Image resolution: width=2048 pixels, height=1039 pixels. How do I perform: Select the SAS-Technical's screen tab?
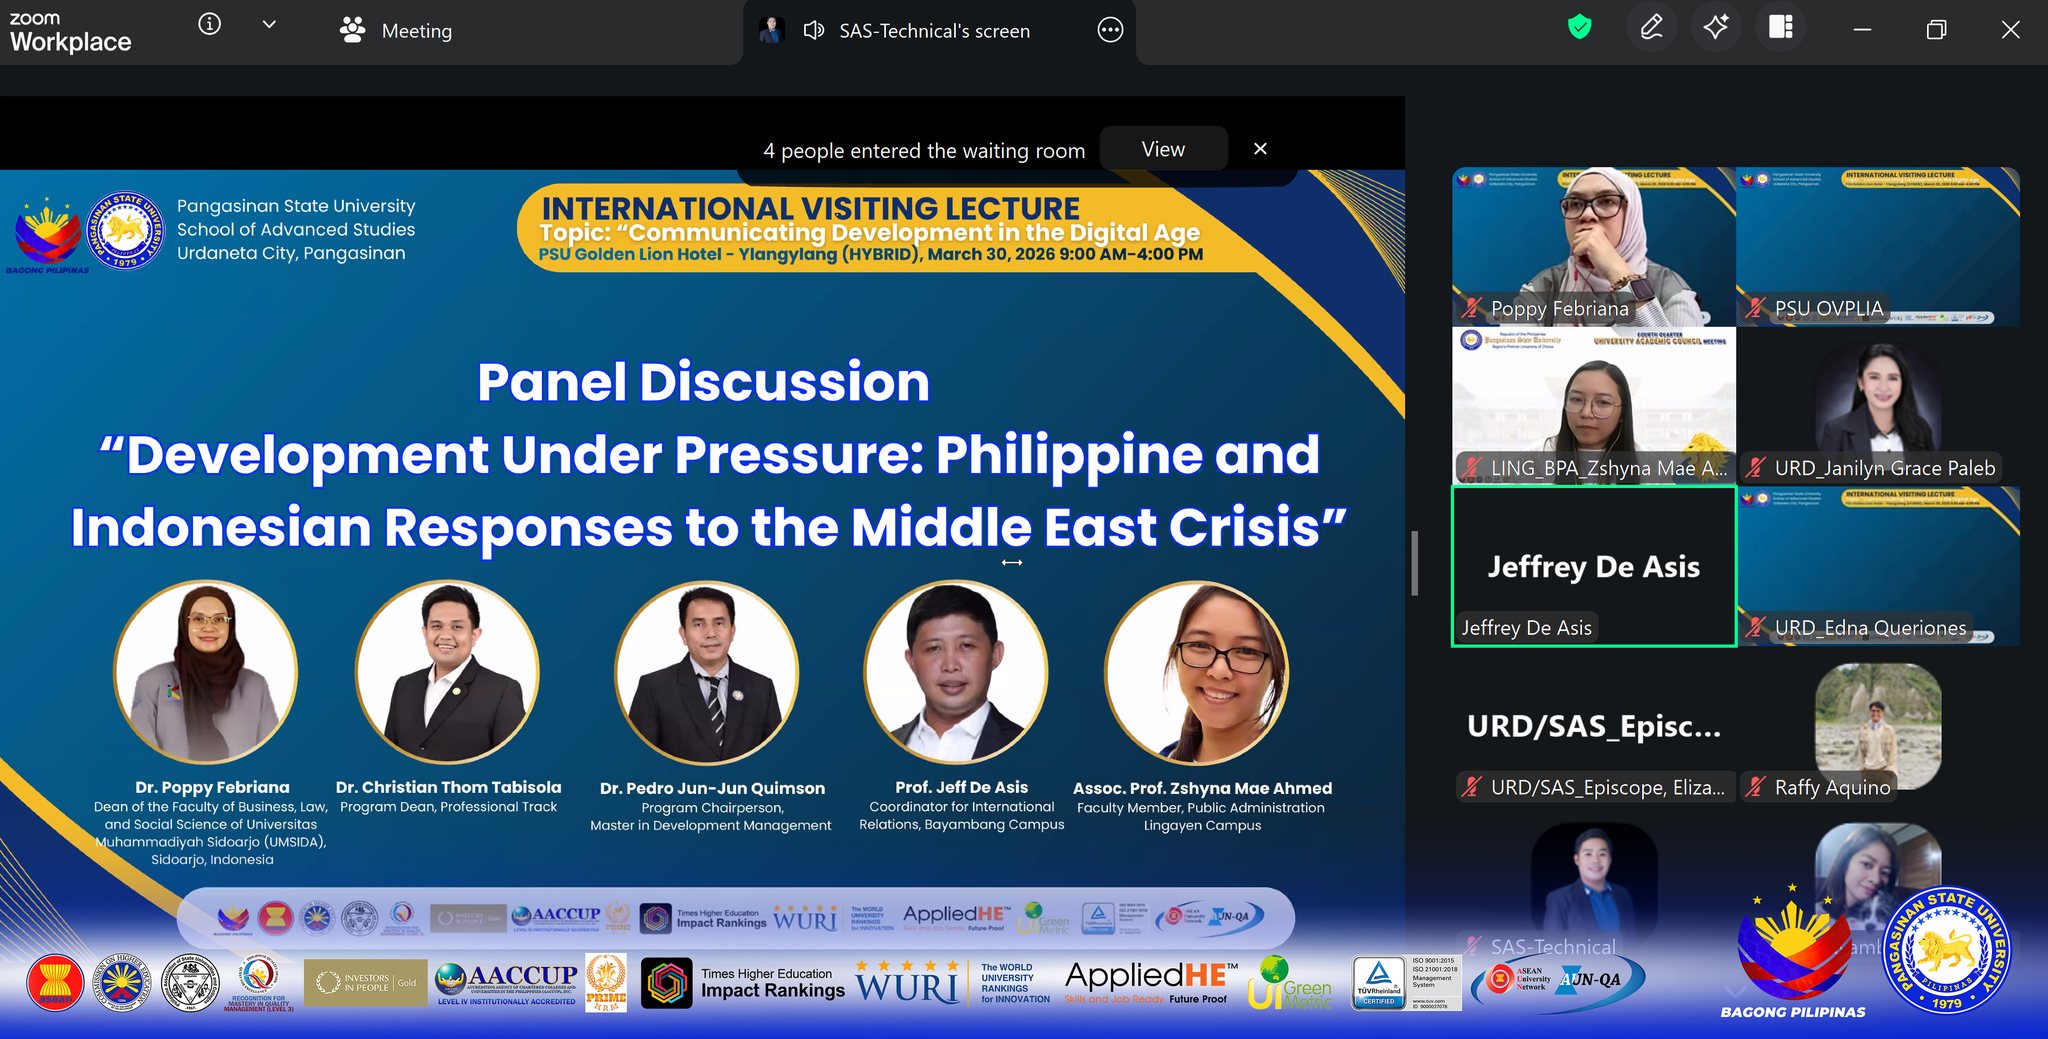pos(933,31)
